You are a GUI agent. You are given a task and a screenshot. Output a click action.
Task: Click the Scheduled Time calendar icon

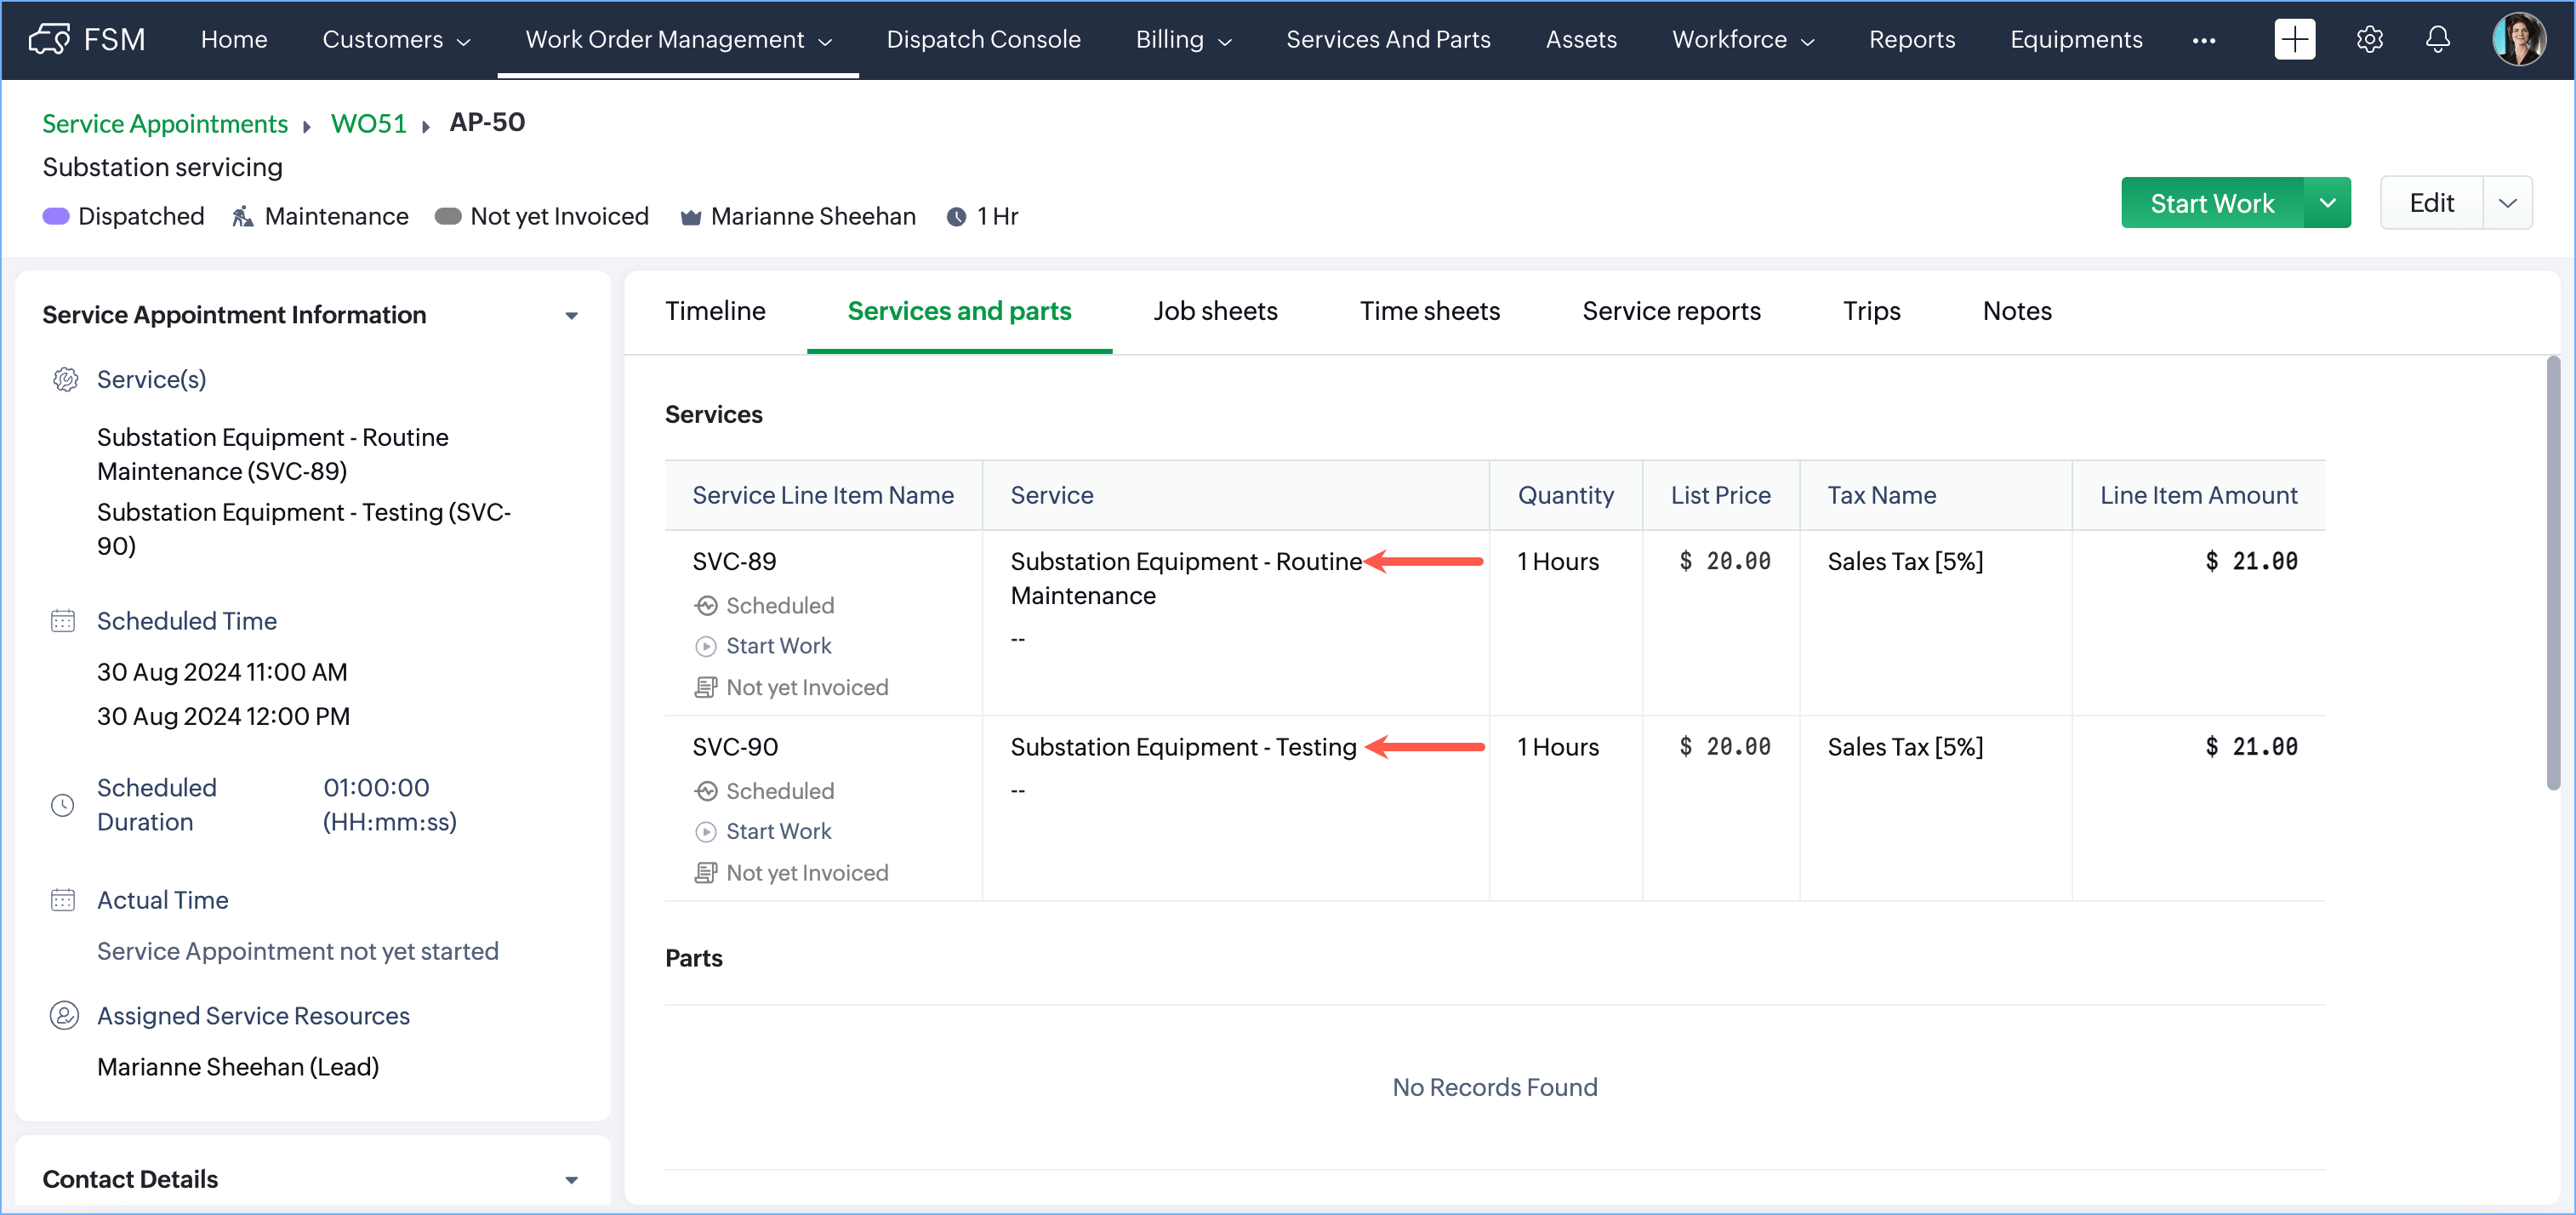(62, 621)
